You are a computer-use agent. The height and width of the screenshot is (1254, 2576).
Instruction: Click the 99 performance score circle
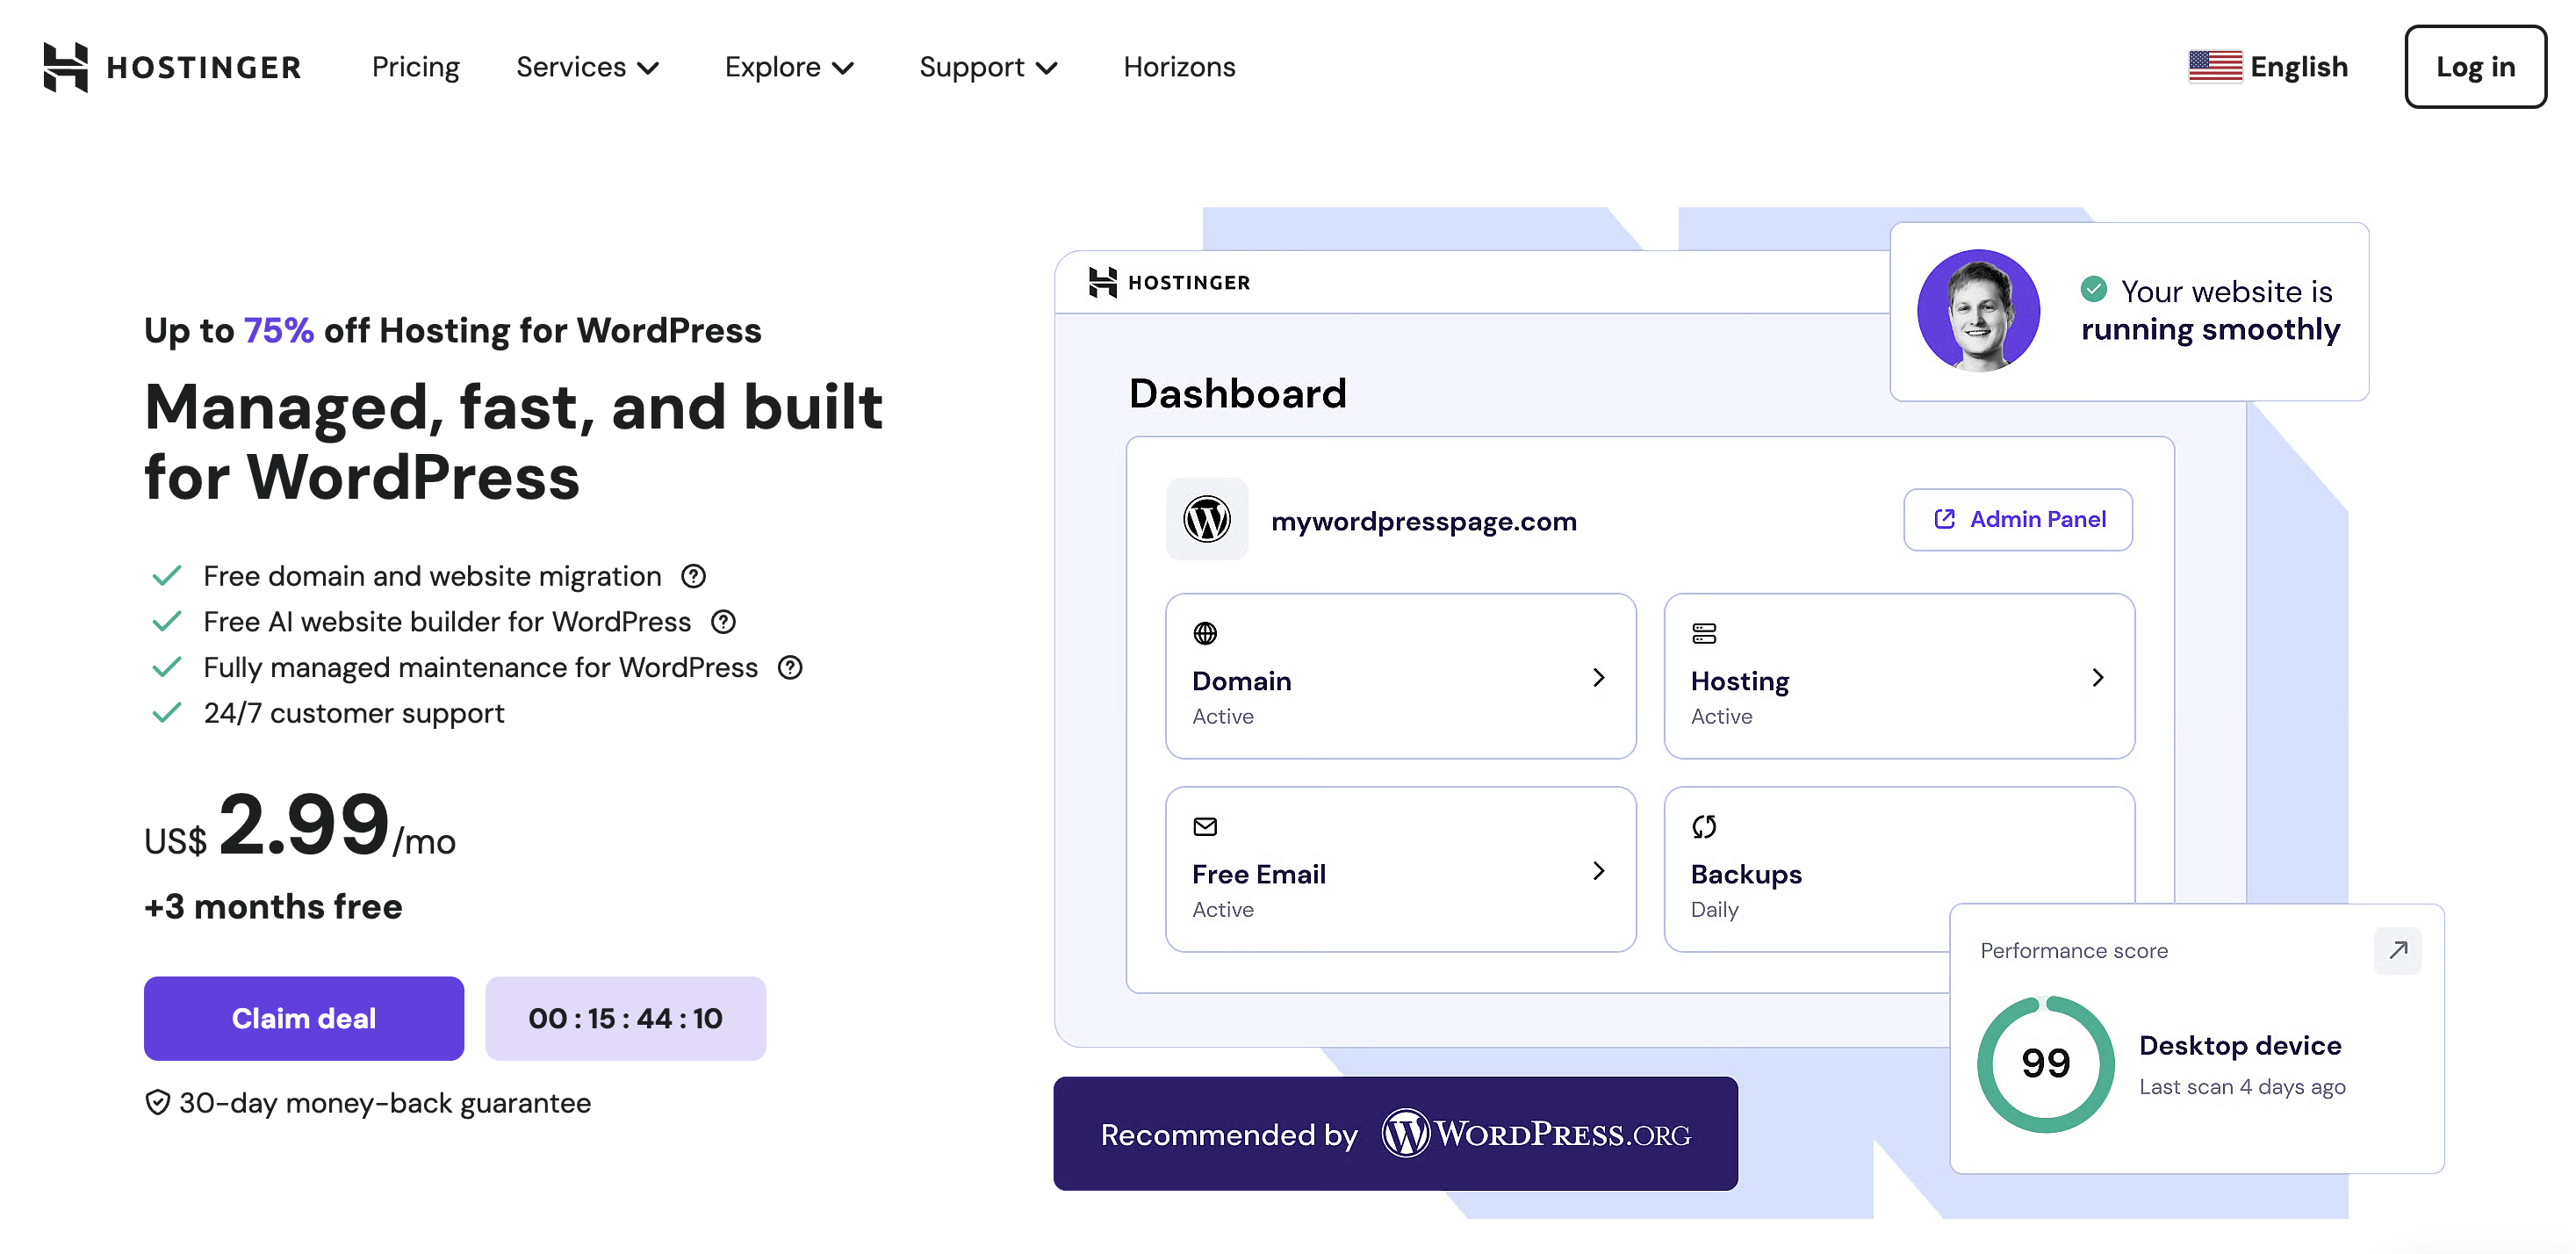[x=2045, y=1063]
